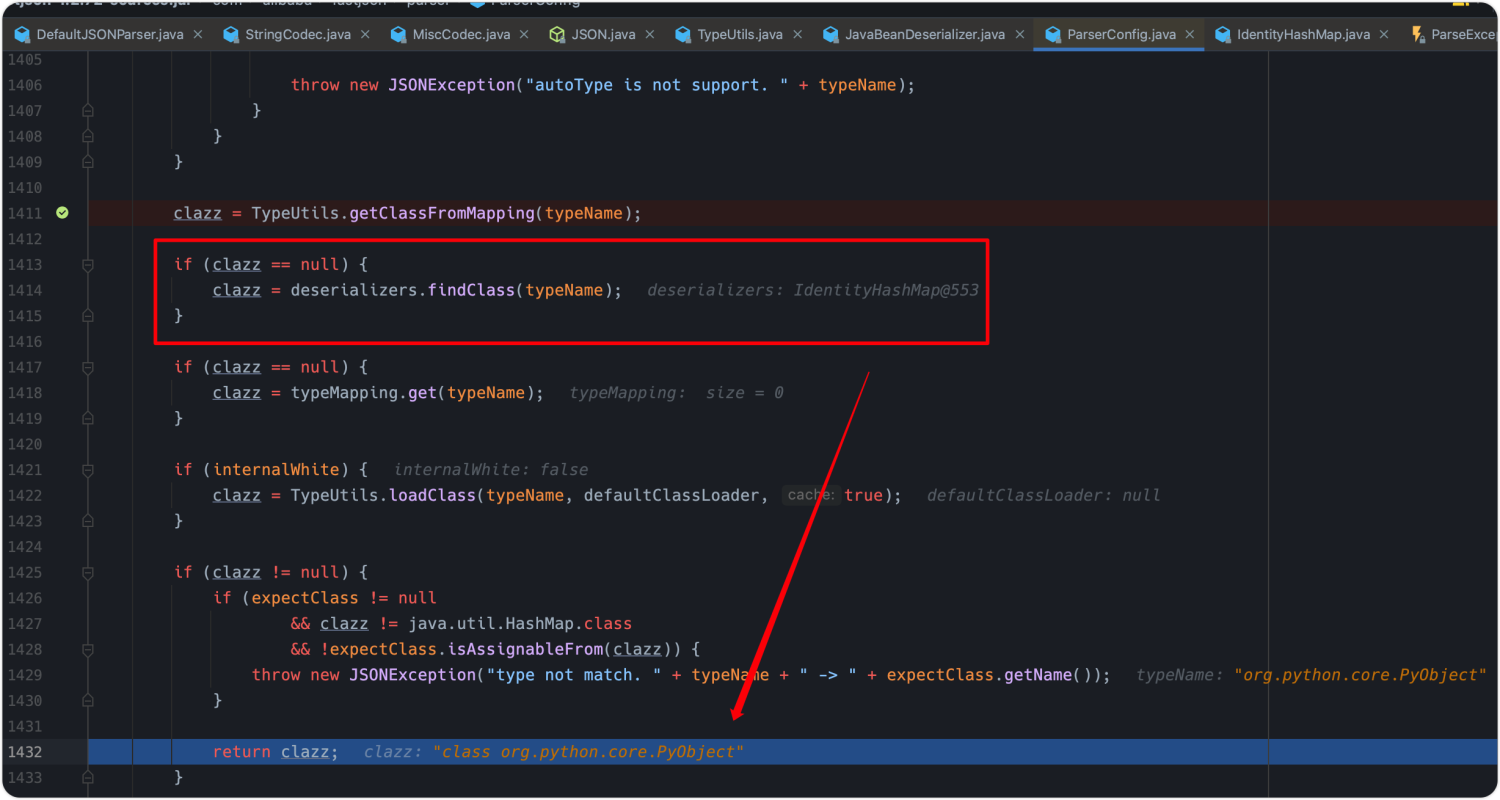Go to the JSON.java tab
Image resolution: width=1500 pixels, height=800 pixels.
click(603, 34)
